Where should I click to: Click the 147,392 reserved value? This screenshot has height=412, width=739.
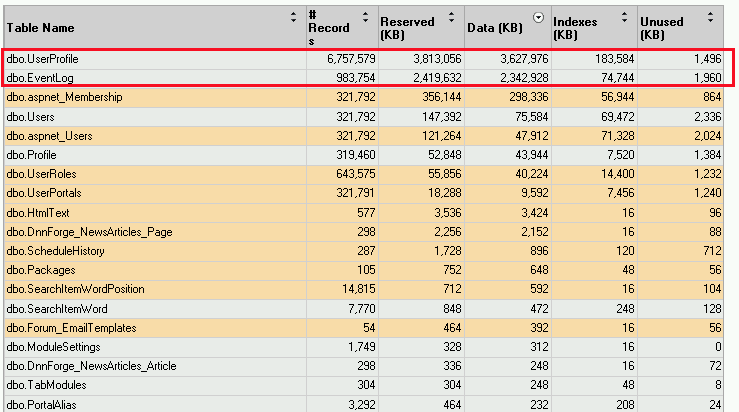[x=442, y=116]
